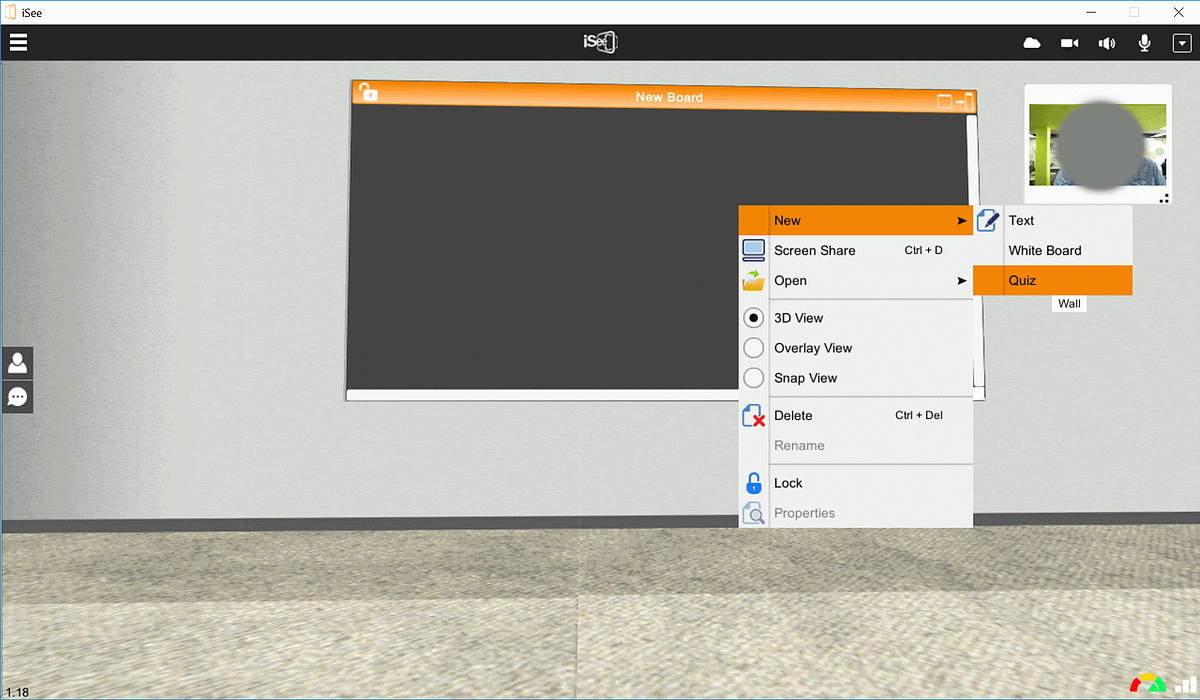Choose Lock from context menu
This screenshot has width=1200, height=700.
pos(856,483)
